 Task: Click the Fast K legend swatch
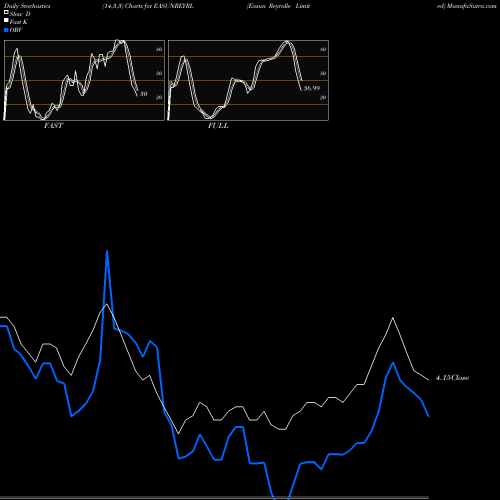click(6, 20)
